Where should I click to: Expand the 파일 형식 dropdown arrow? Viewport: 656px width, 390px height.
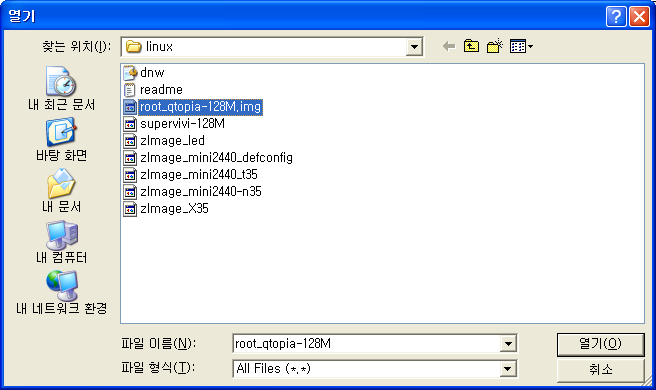tap(507, 369)
